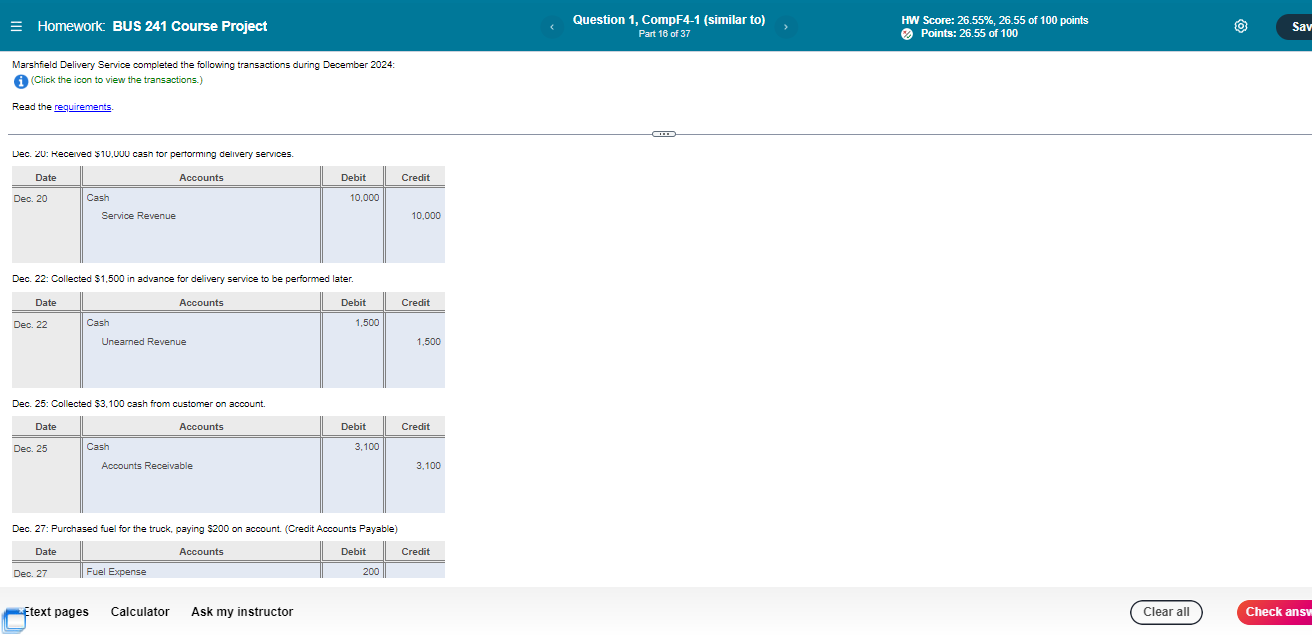Click the Homework: BUS 241 Course Project title
The width and height of the screenshot is (1312, 637).
click(152, 26)
